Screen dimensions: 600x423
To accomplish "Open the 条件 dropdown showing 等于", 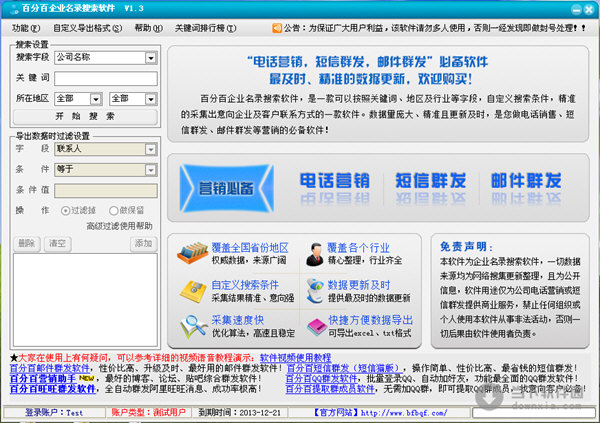I will (x=150, y=168).
